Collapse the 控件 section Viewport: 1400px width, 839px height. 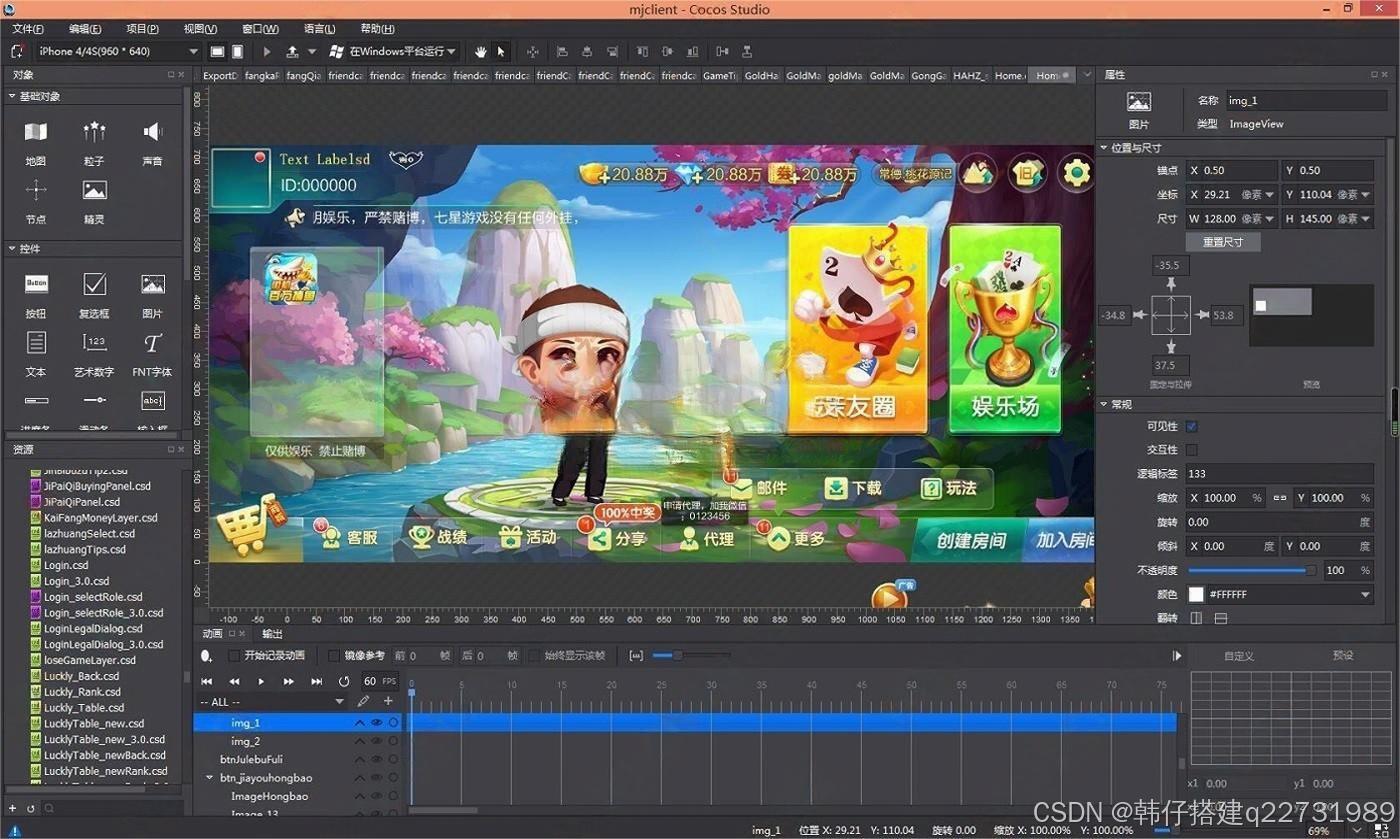coord(11,248)
